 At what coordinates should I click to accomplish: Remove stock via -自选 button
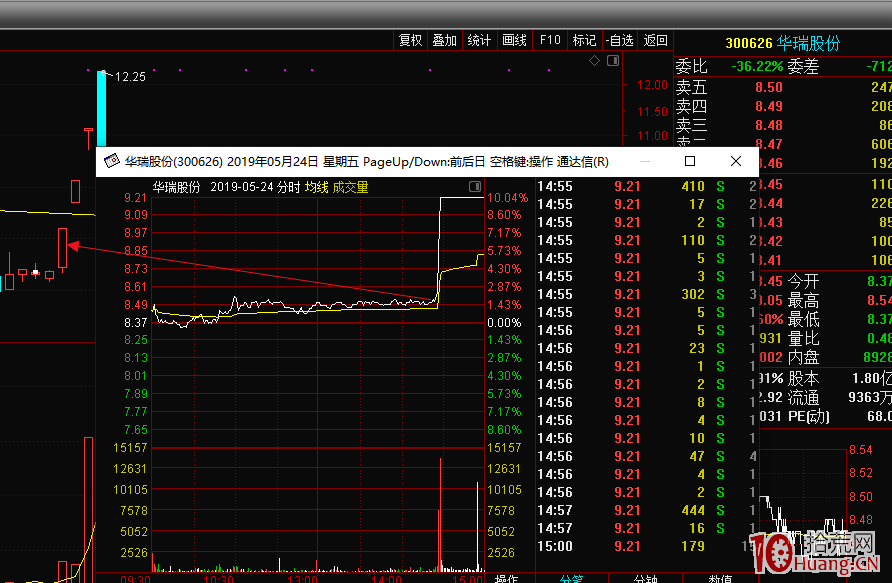[x=620, y=40]
